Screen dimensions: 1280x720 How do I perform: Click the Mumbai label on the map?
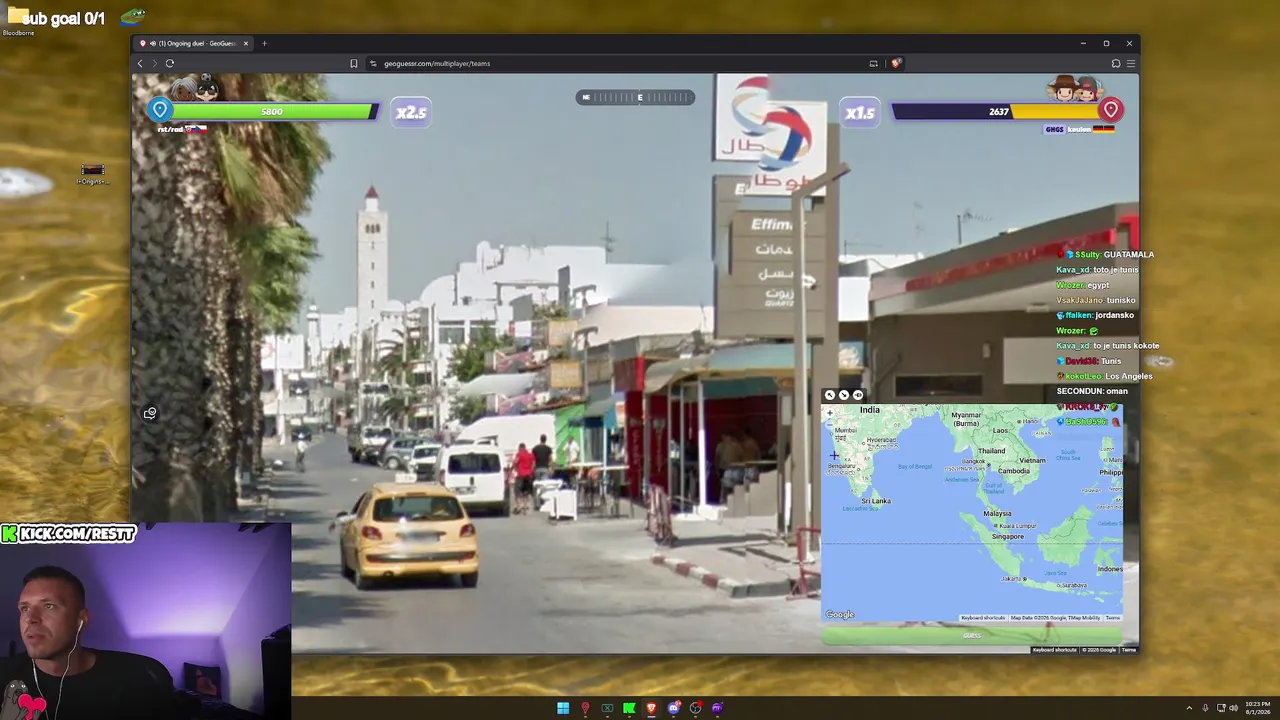[x=845, y=431]
